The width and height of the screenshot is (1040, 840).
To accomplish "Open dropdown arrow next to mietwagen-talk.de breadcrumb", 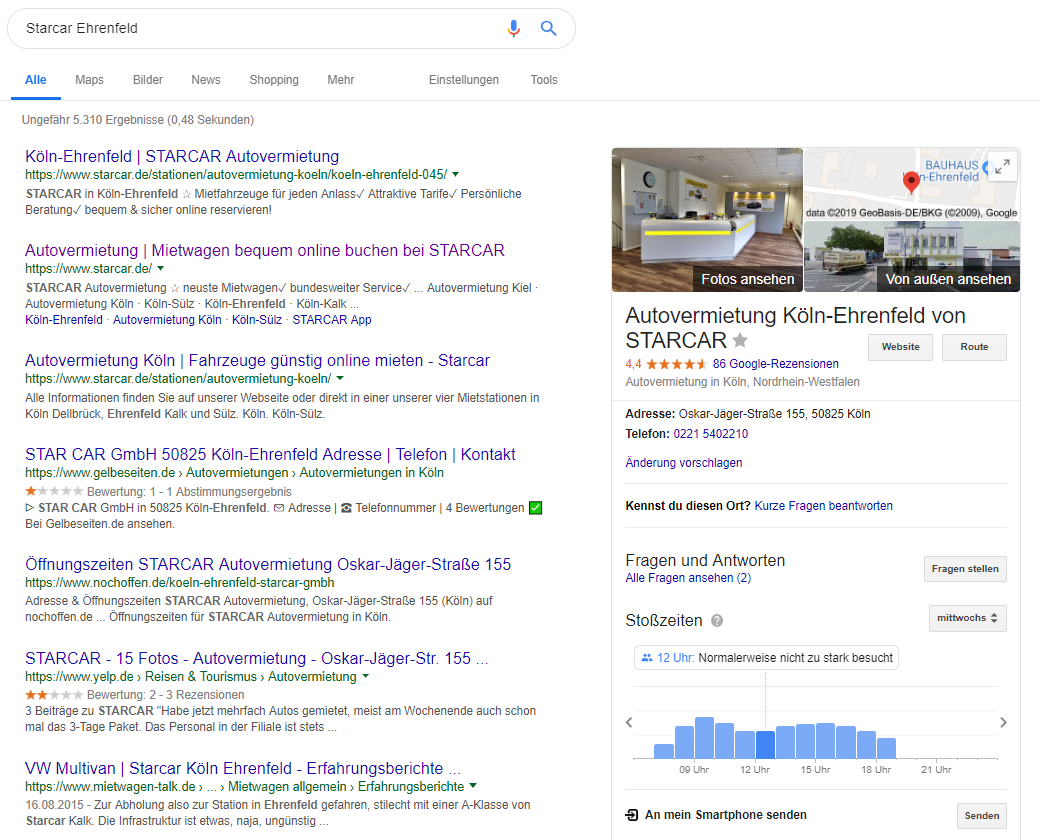I will click(473, 786).
